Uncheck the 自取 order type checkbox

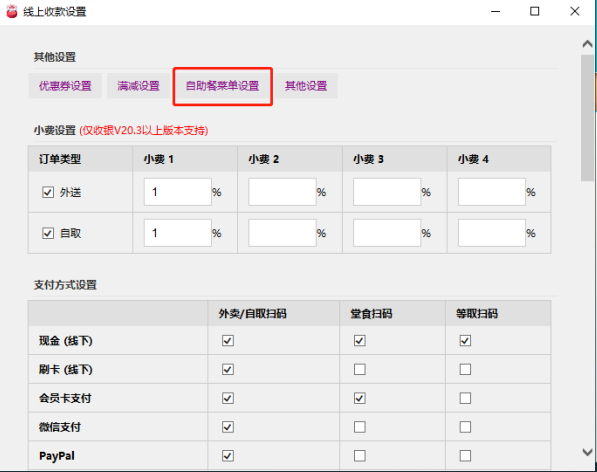(x=48, y=233)
